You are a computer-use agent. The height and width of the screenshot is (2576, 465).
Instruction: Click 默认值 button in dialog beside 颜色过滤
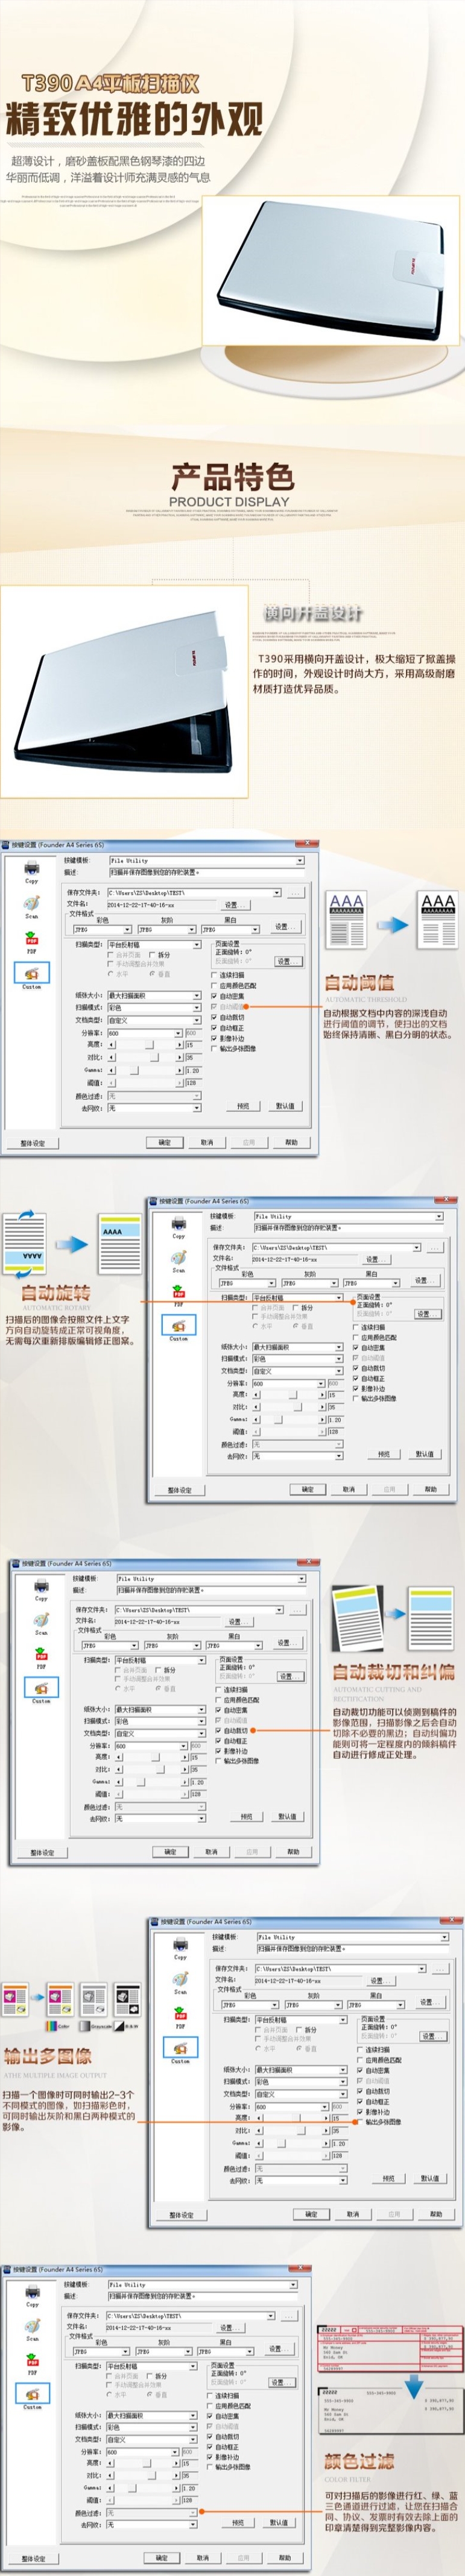click(x=279, y=2522)
